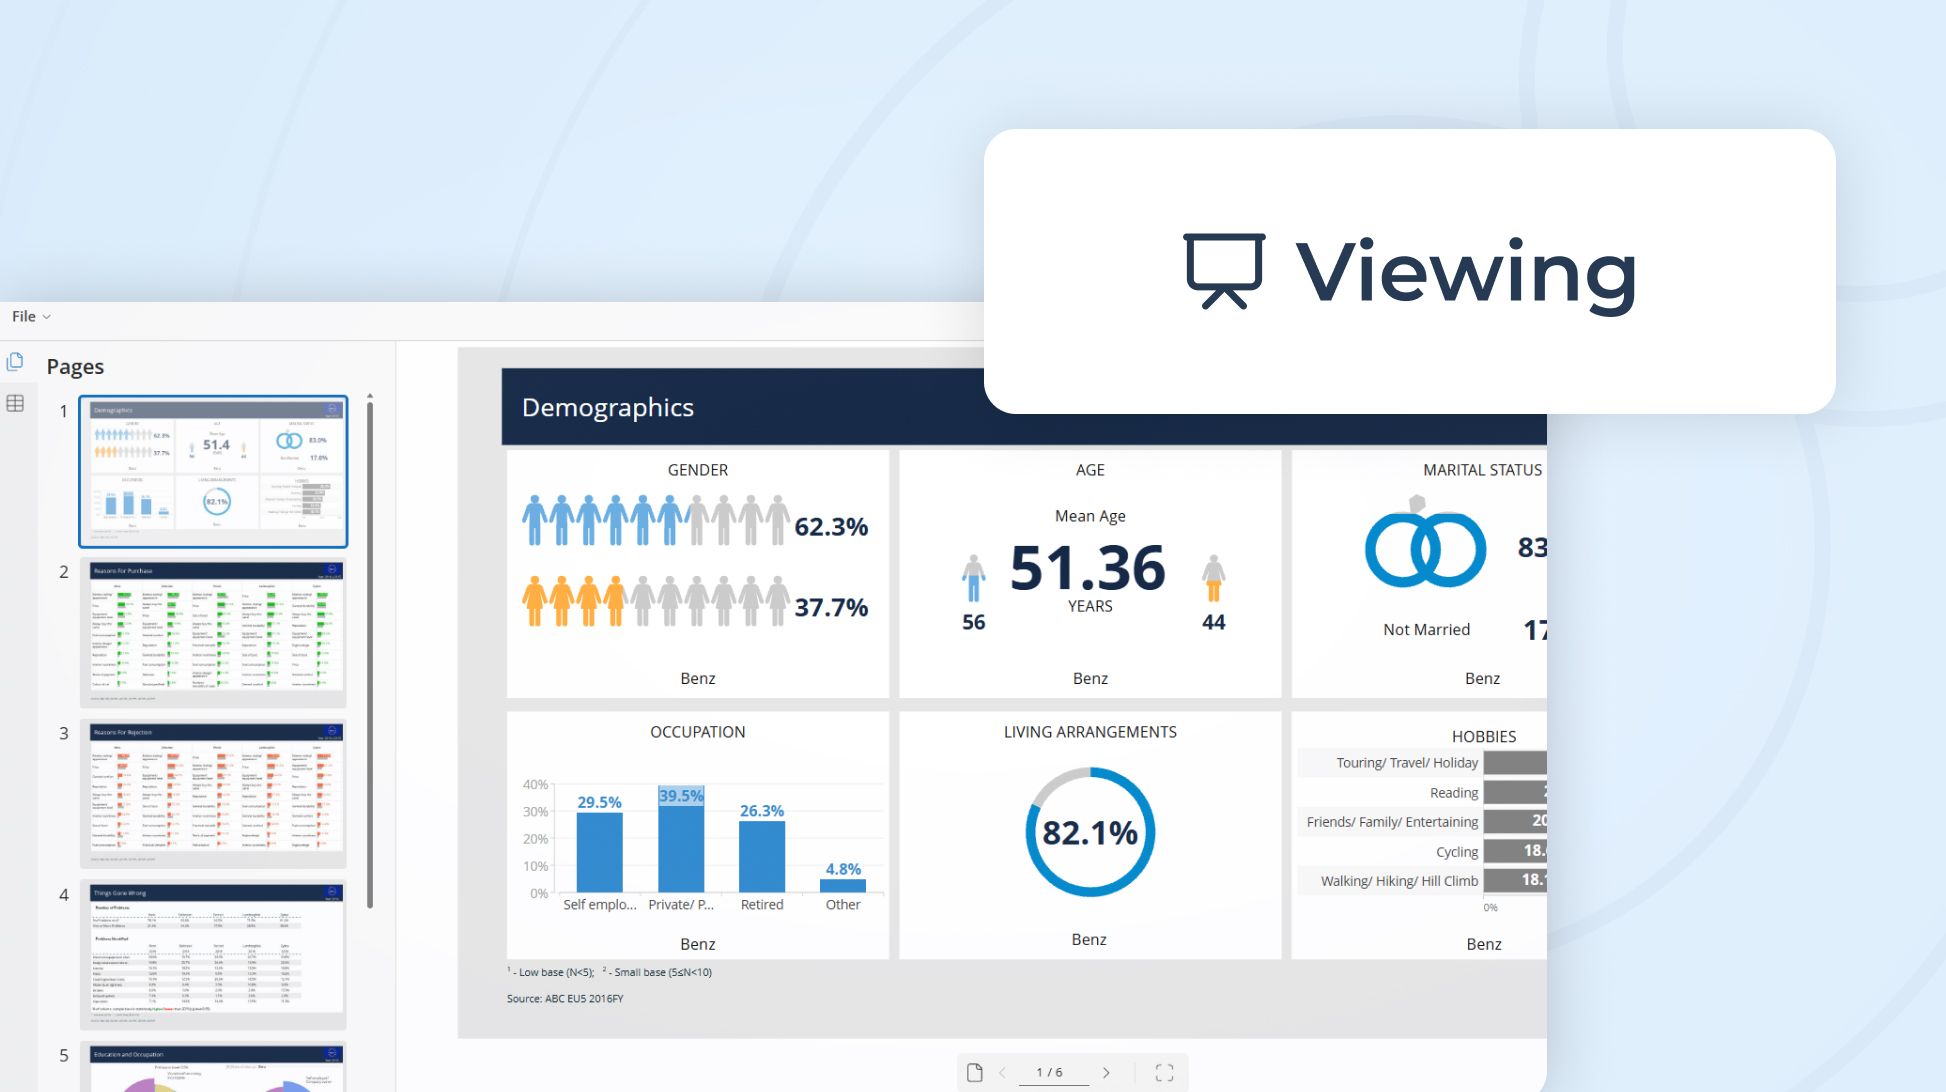Expand the File menu chevron
The height and width of the screenshot is (1092, 1946).
click(x=46, y=317)
